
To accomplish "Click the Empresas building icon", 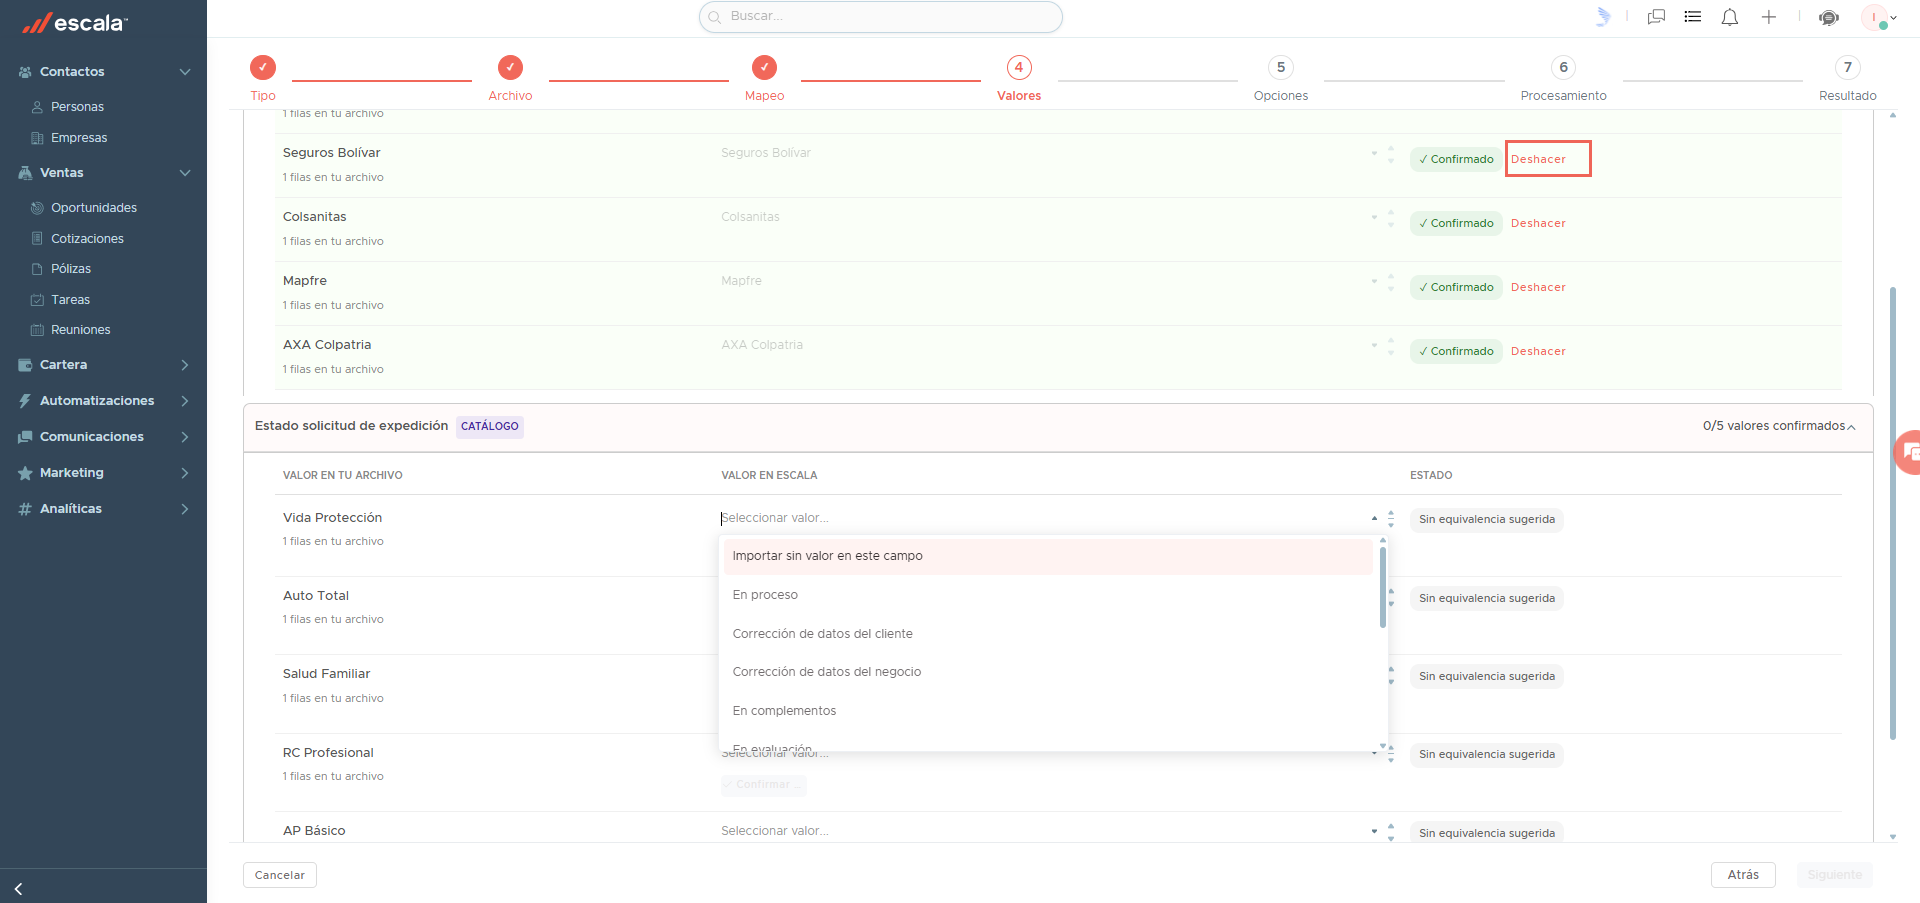I will pyautogui.click(x=37, y=138).
